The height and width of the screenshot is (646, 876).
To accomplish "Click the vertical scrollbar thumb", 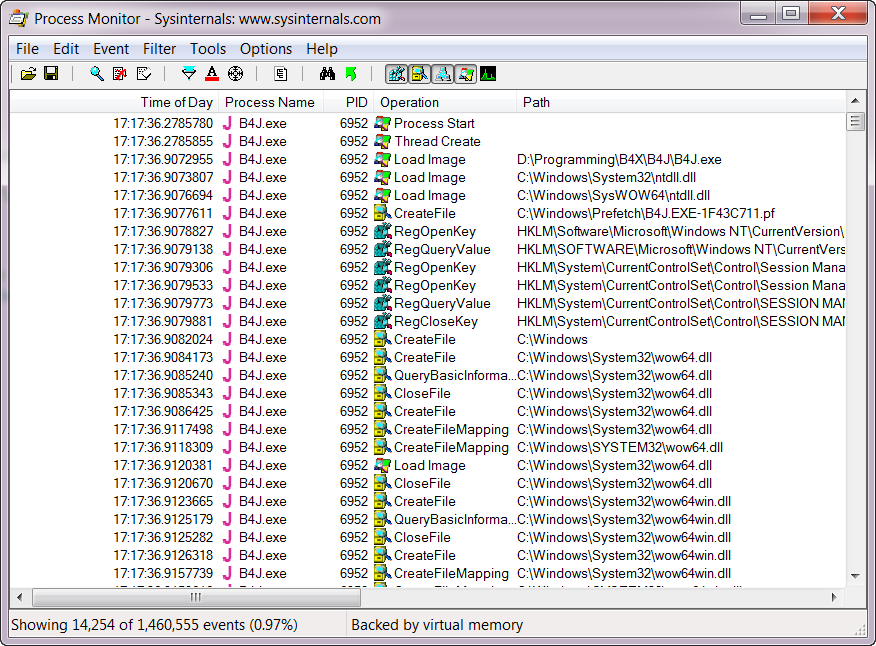I will 855,121.
